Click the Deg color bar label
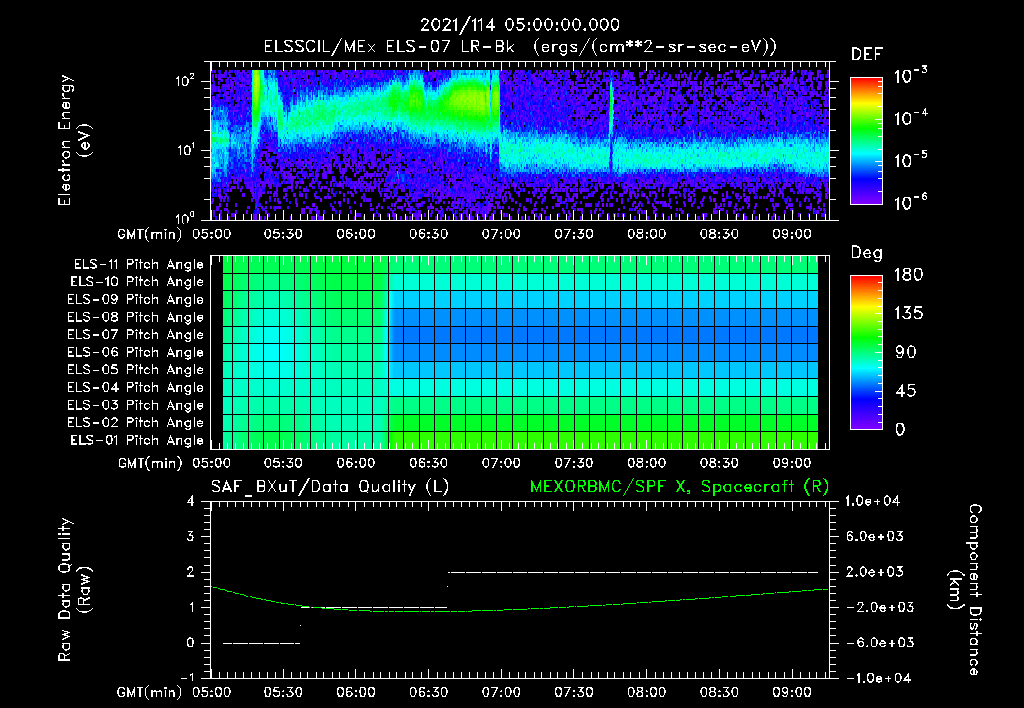This screenshot has height=708, width=1024. [x=867, y=253]
